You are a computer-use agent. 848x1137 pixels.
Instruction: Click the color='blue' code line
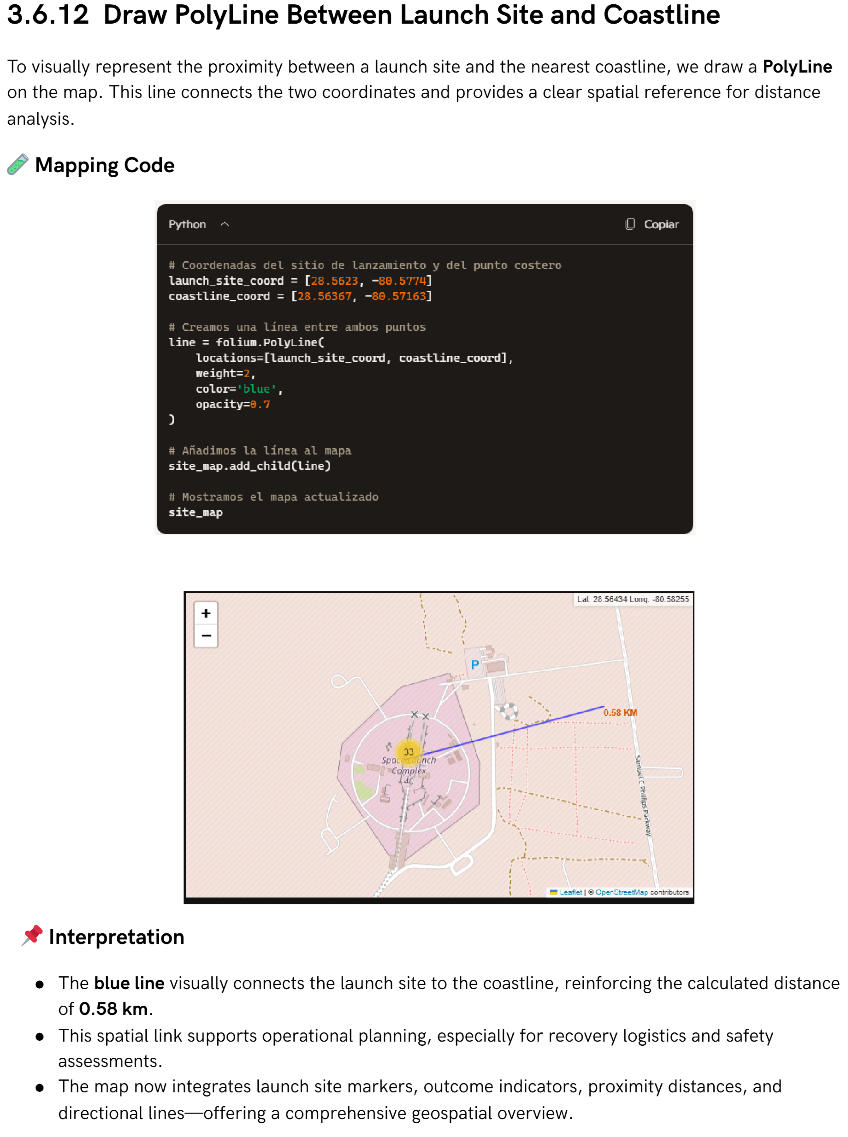239,389
